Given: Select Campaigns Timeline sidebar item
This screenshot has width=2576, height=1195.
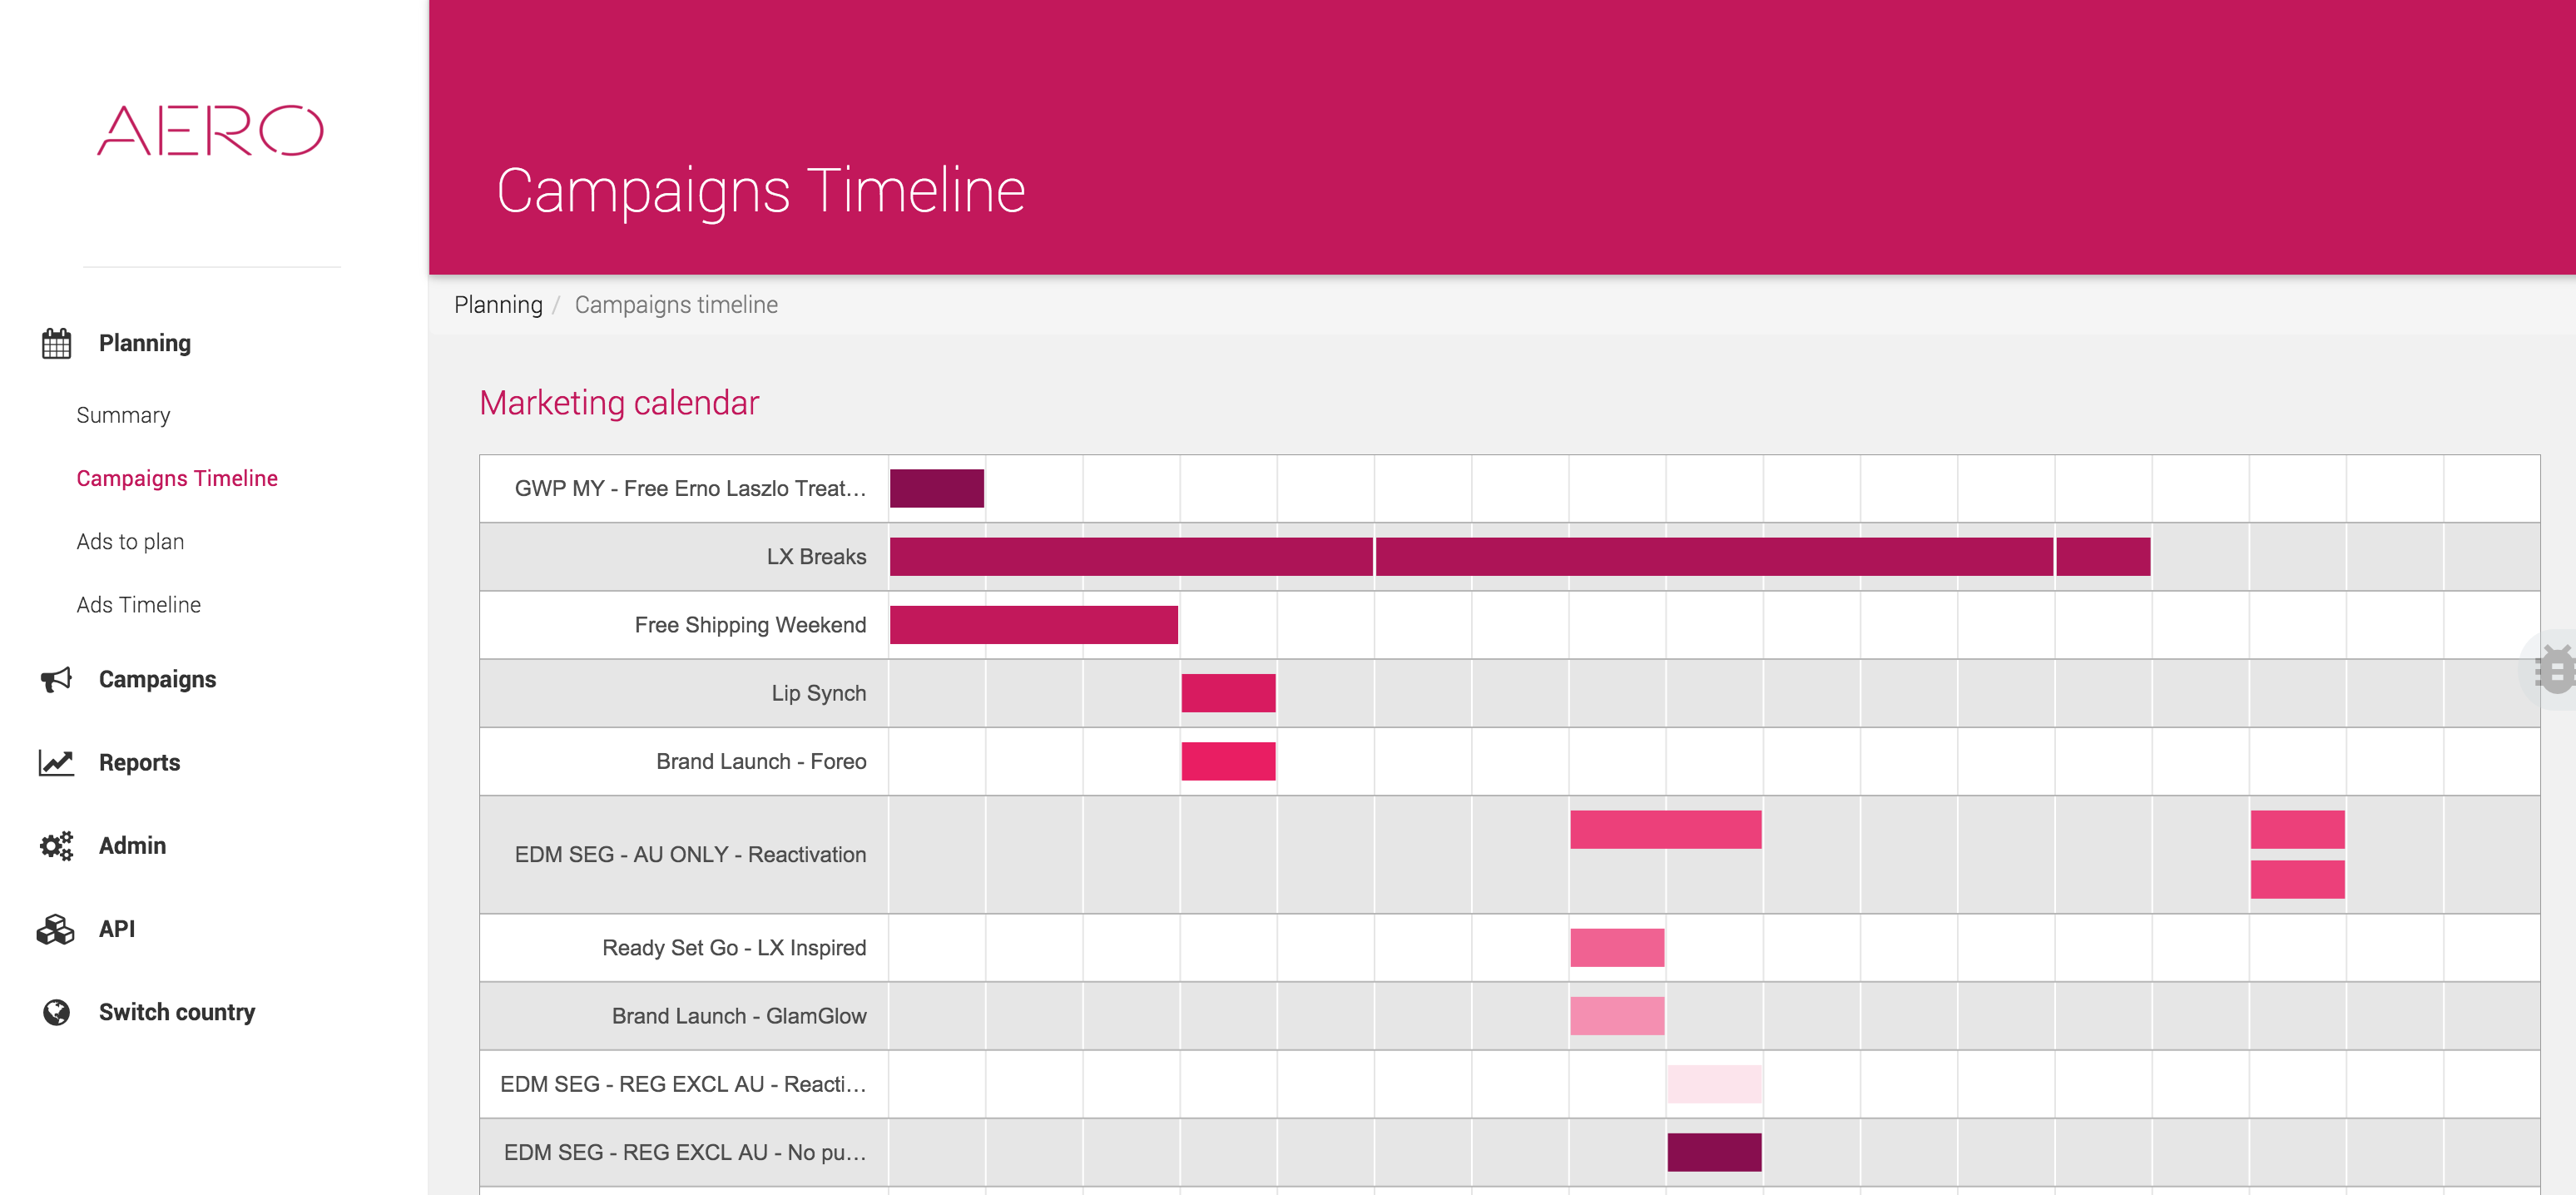Looking at the screenshot, I should 177,478.
